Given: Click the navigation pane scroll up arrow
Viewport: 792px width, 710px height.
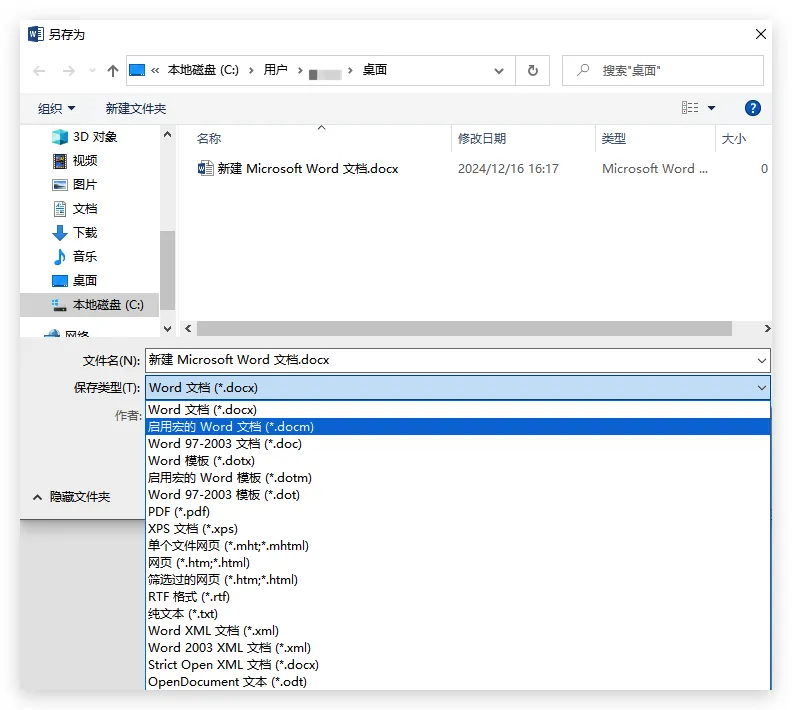Looking at the screenshot, I should point(168,134).
